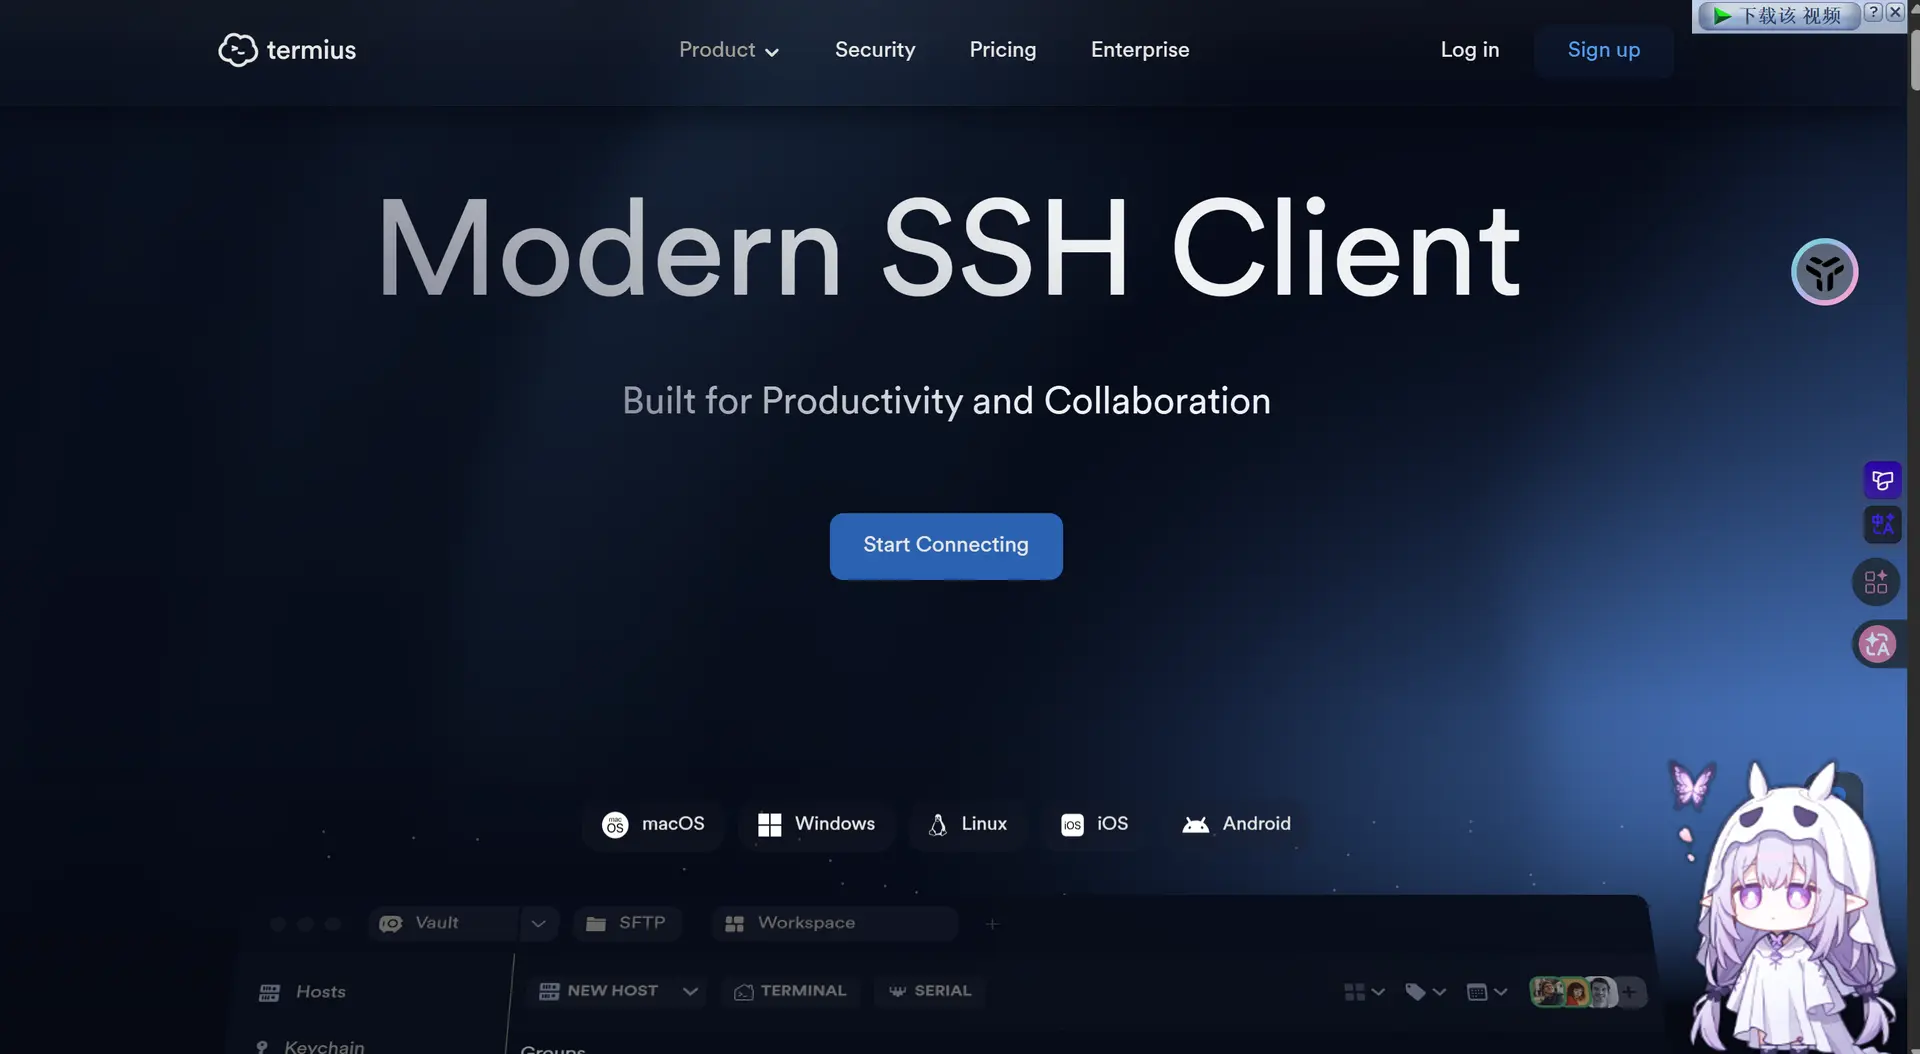
Task: Expand the Product menu
Action: point(729,50)
